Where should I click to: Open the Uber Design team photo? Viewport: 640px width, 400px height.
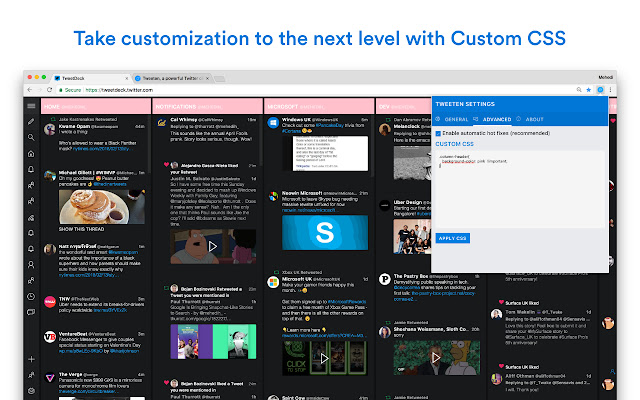412,237
